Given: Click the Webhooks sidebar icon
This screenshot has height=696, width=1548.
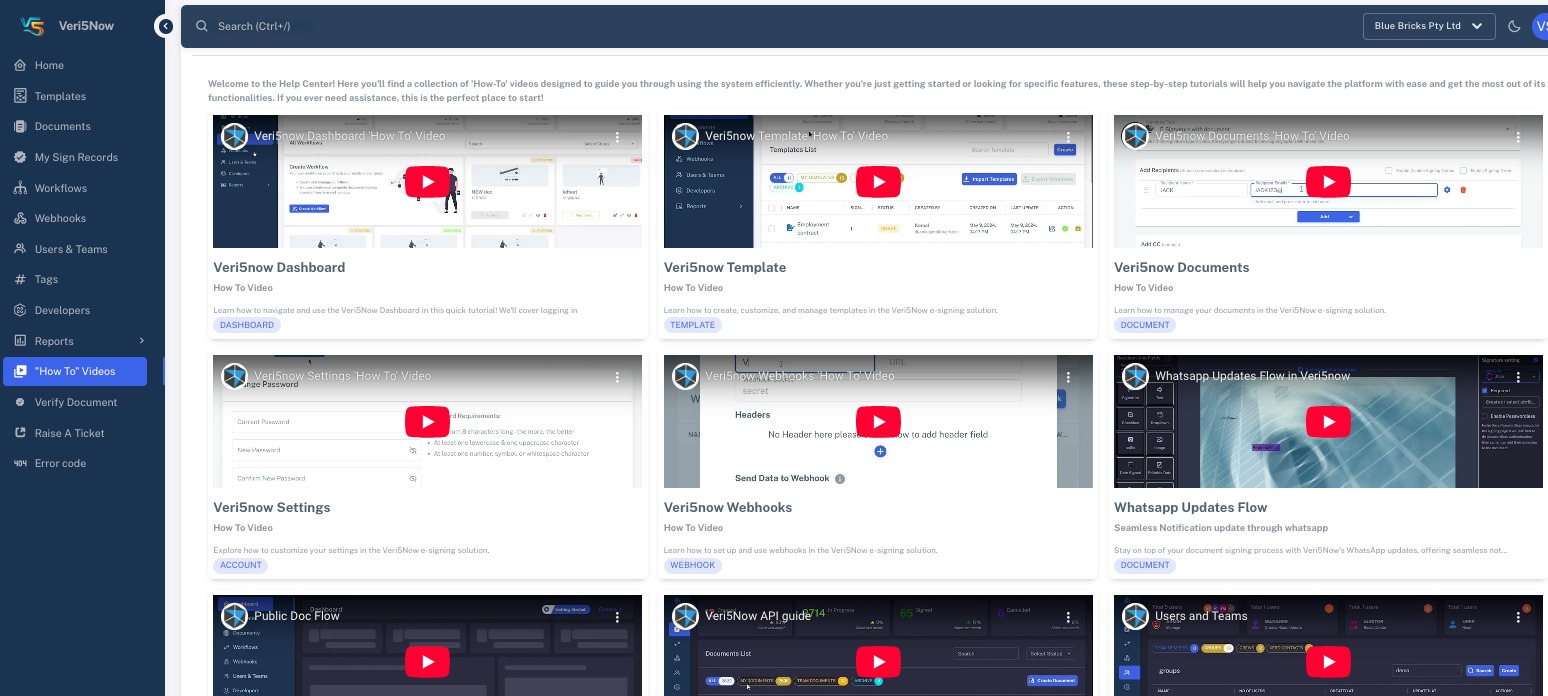Looking at the screenshot, I should [20, 218].
